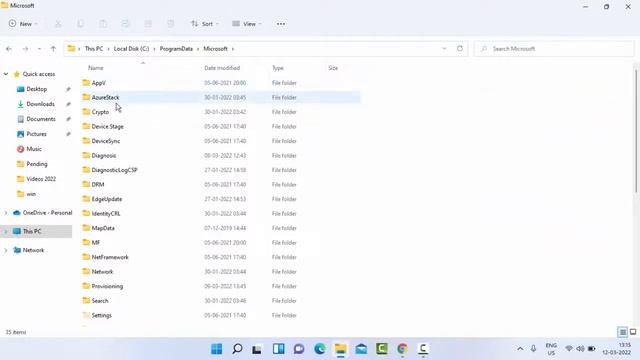This screenshot has height=360, width=640.
Task: Open Task View on taskbar
Action: click(x=257, y=349)
